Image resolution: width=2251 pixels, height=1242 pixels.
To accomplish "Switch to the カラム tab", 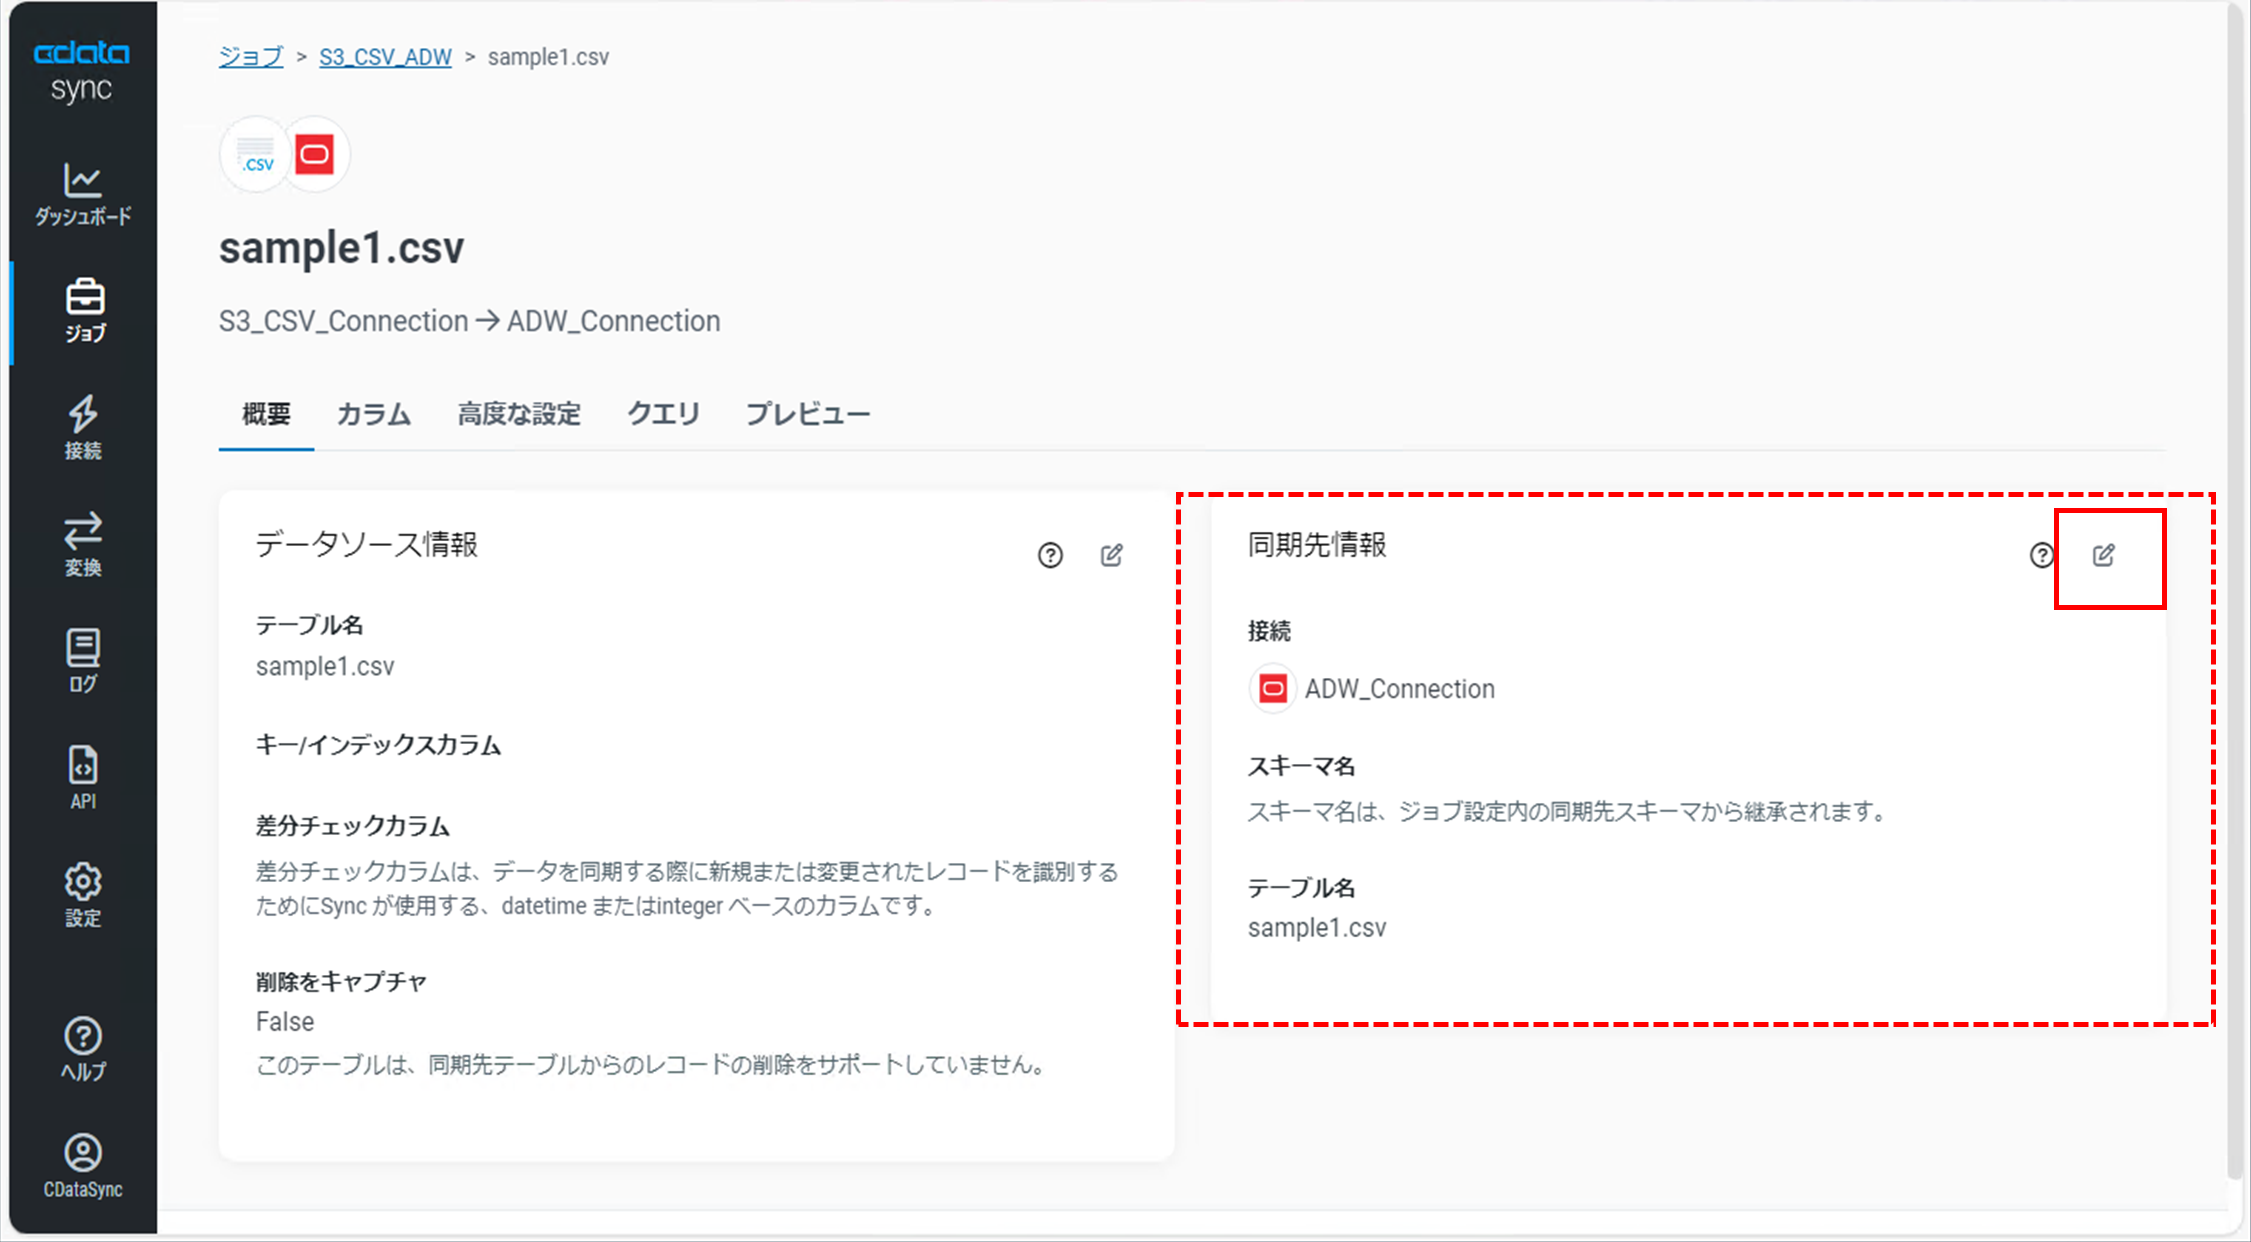I will 374,414.
